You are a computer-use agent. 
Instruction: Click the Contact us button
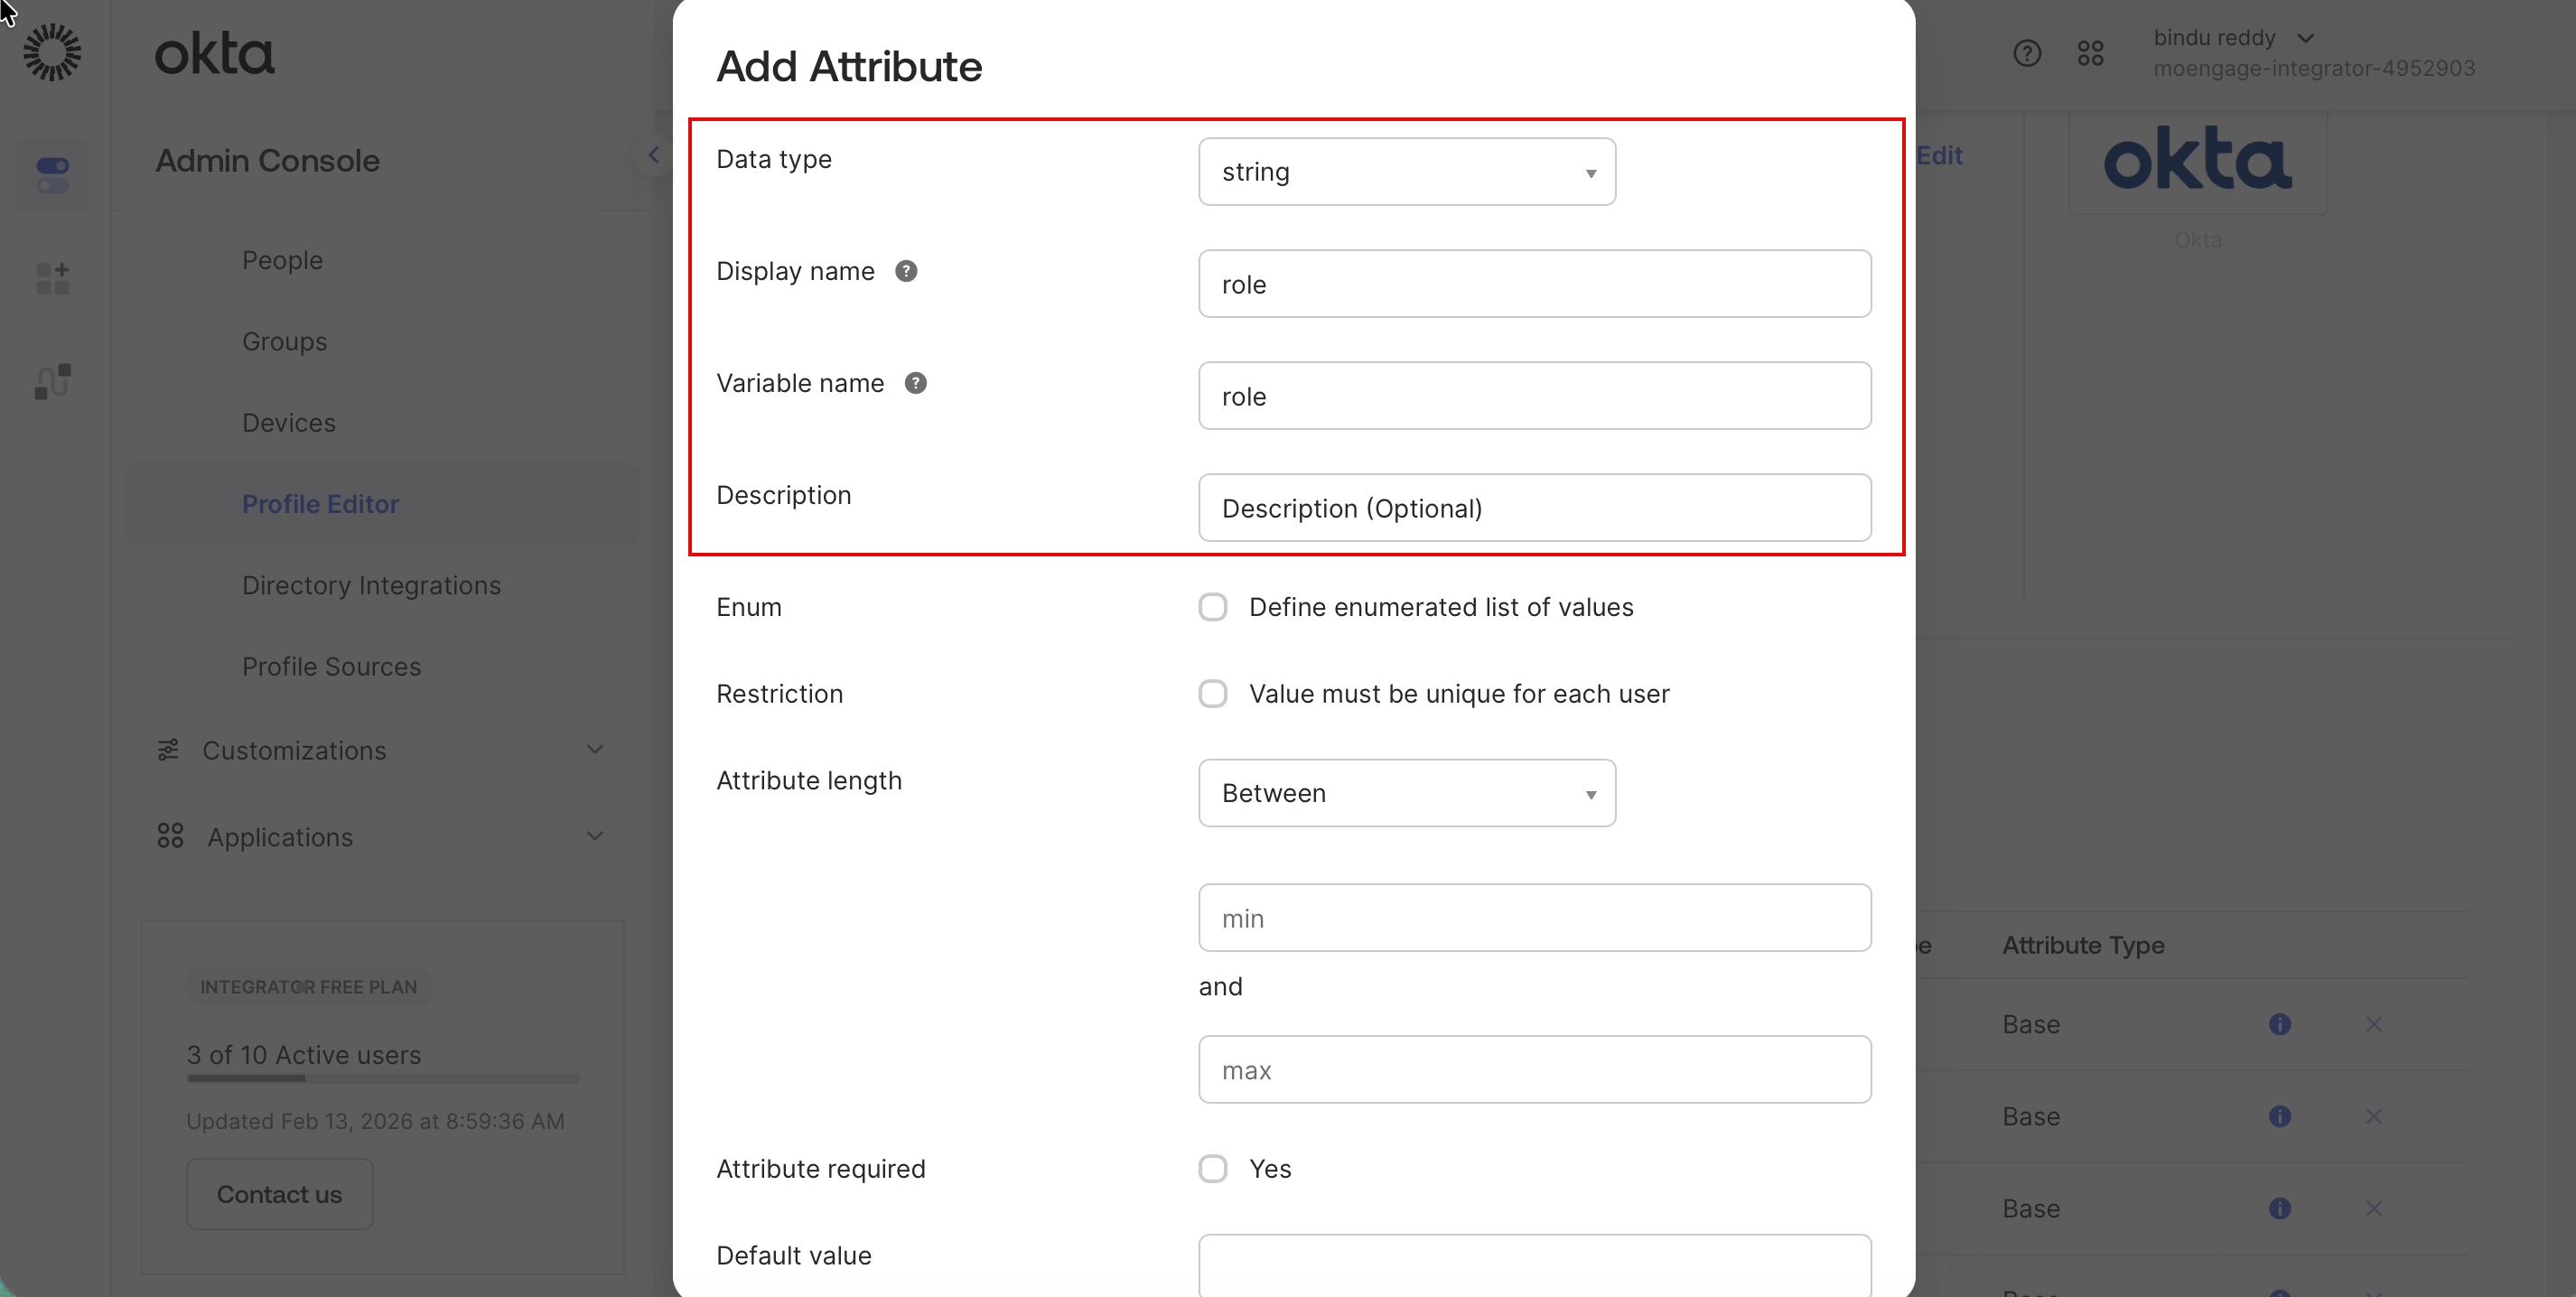coord(279,1194)
